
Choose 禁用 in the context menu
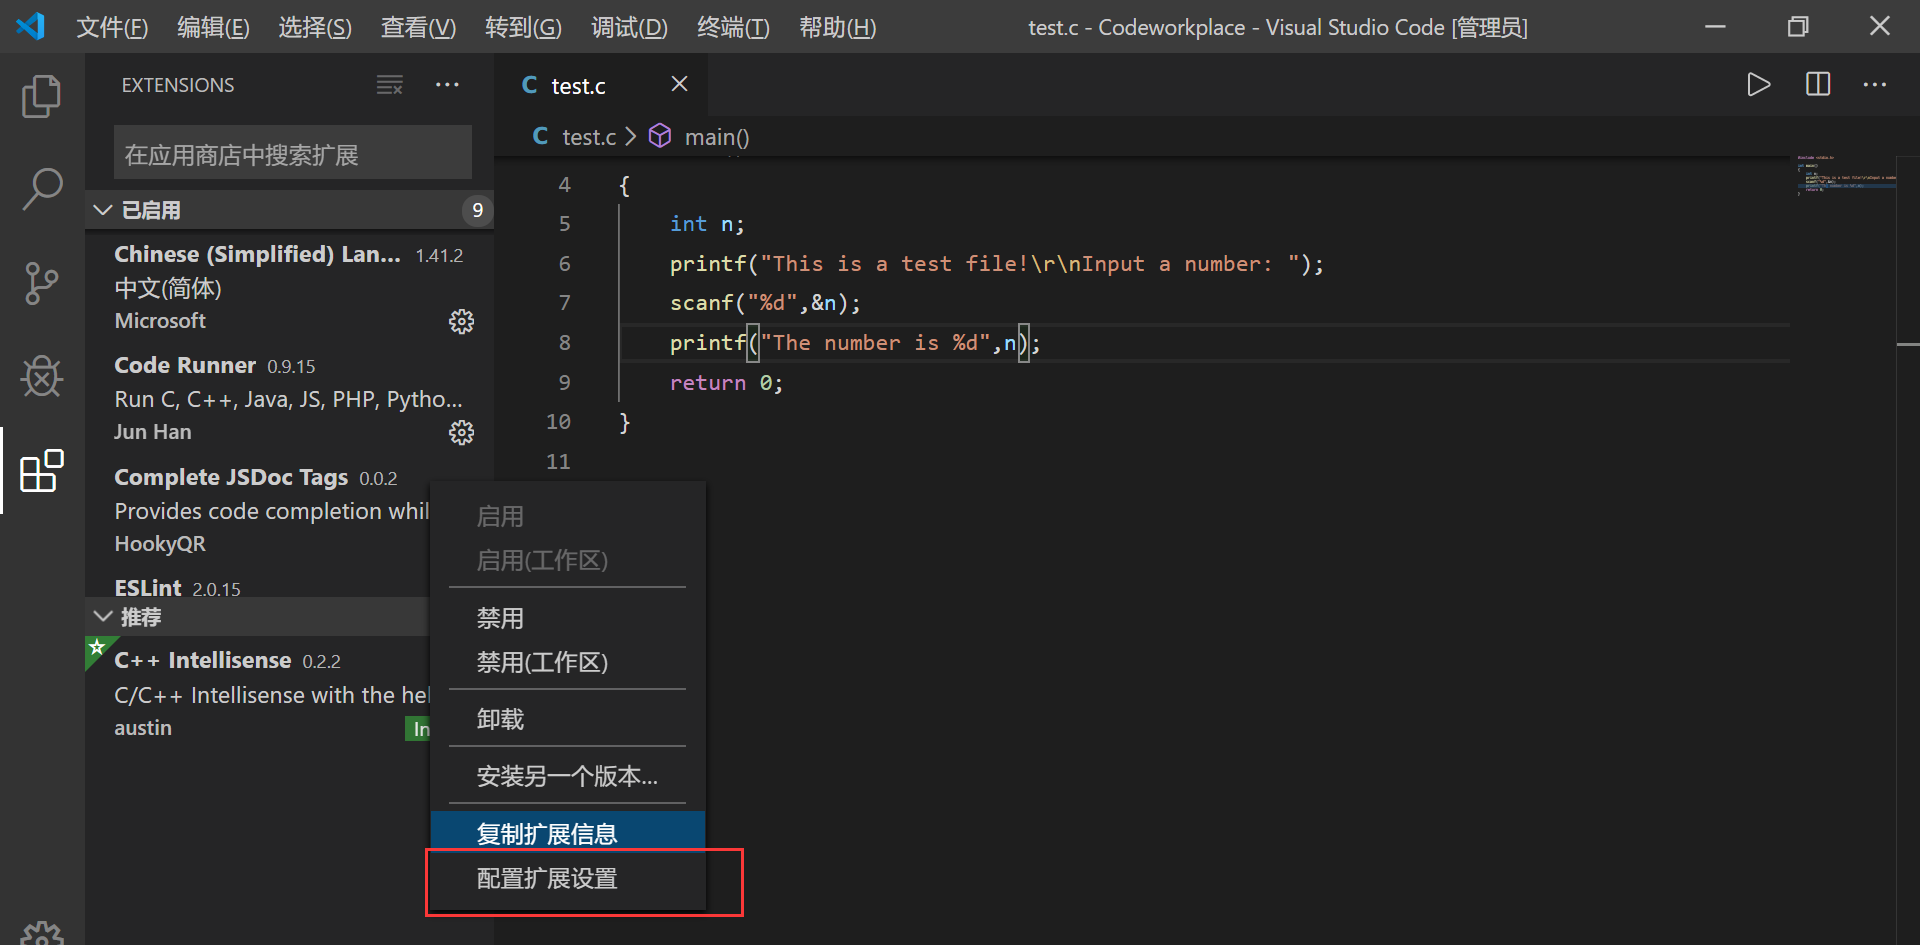pos(568,618)
